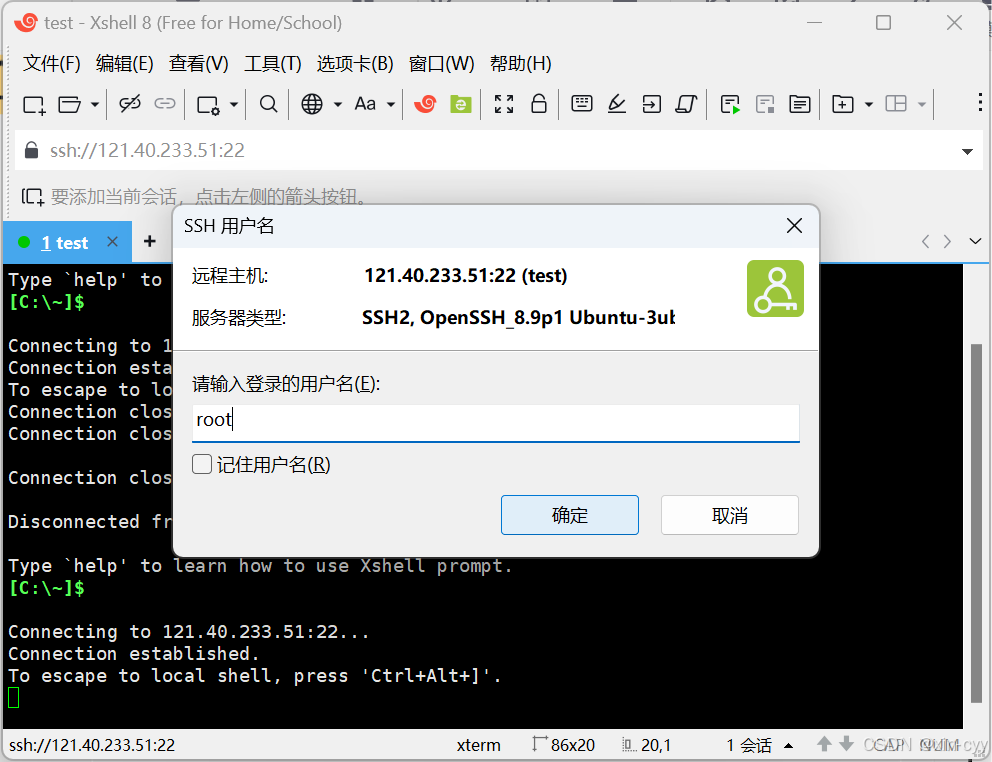Click the terminal vertical scrollbar

(x=976, y=522)
